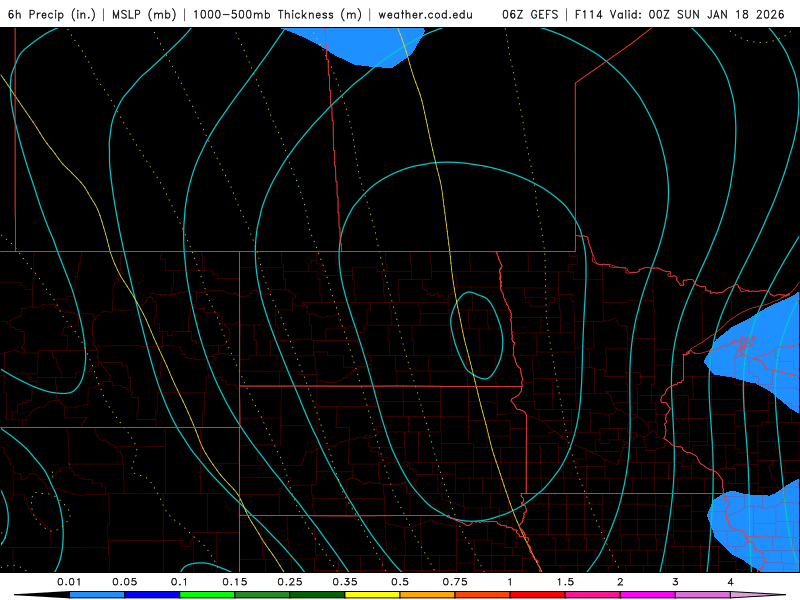Select the pink 1.5–2 legend swatch
This screenshot has height=600, width=800.
593,595
